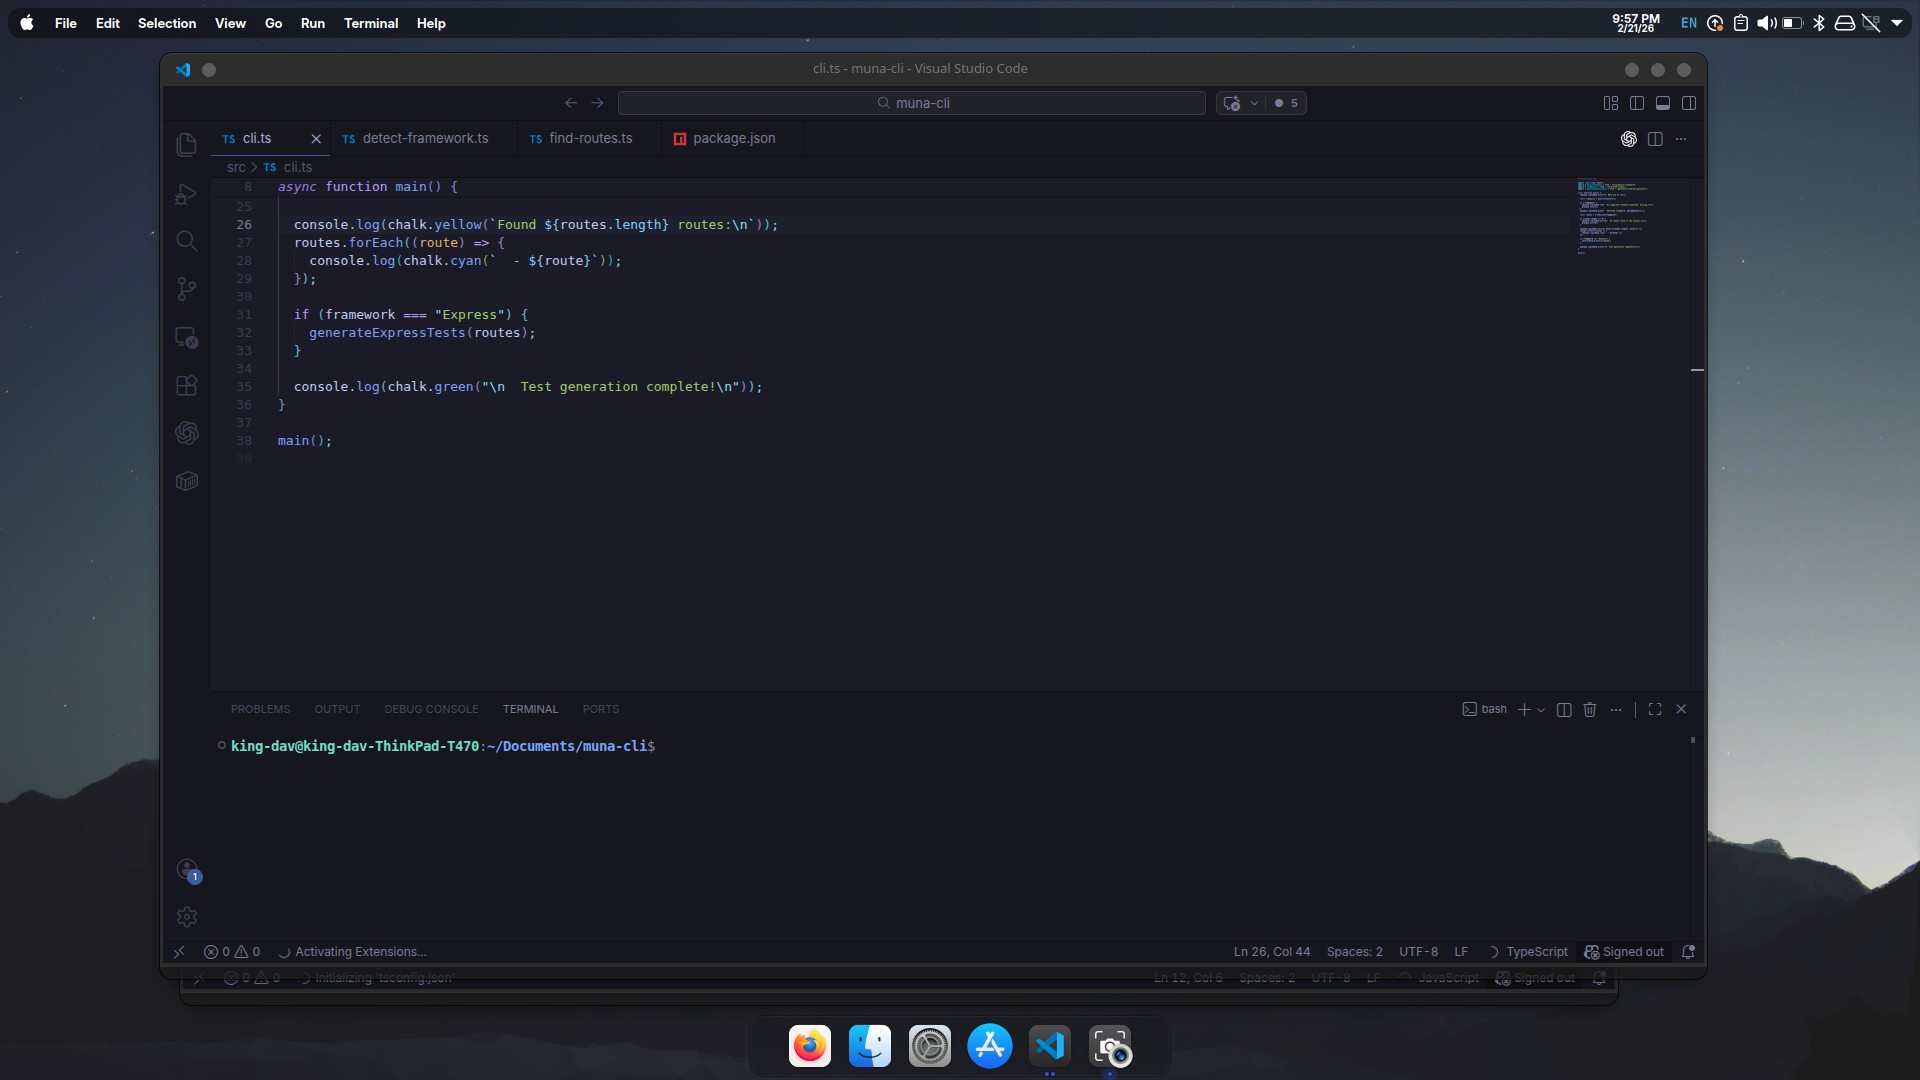
Task: Show the OUTPUT panel tab
Action: (337, 709)
